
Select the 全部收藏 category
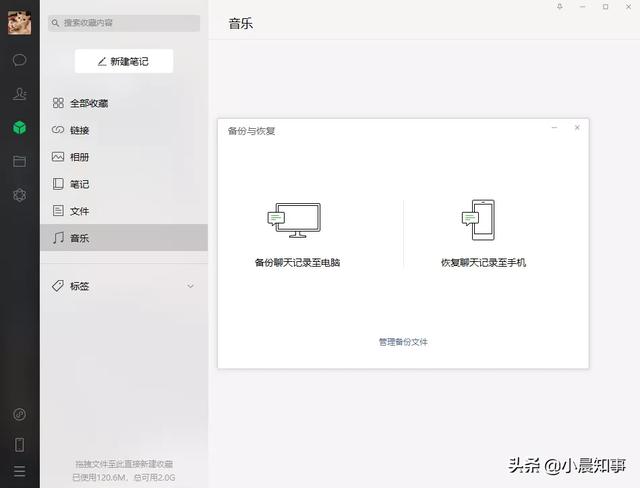[124, 103]
